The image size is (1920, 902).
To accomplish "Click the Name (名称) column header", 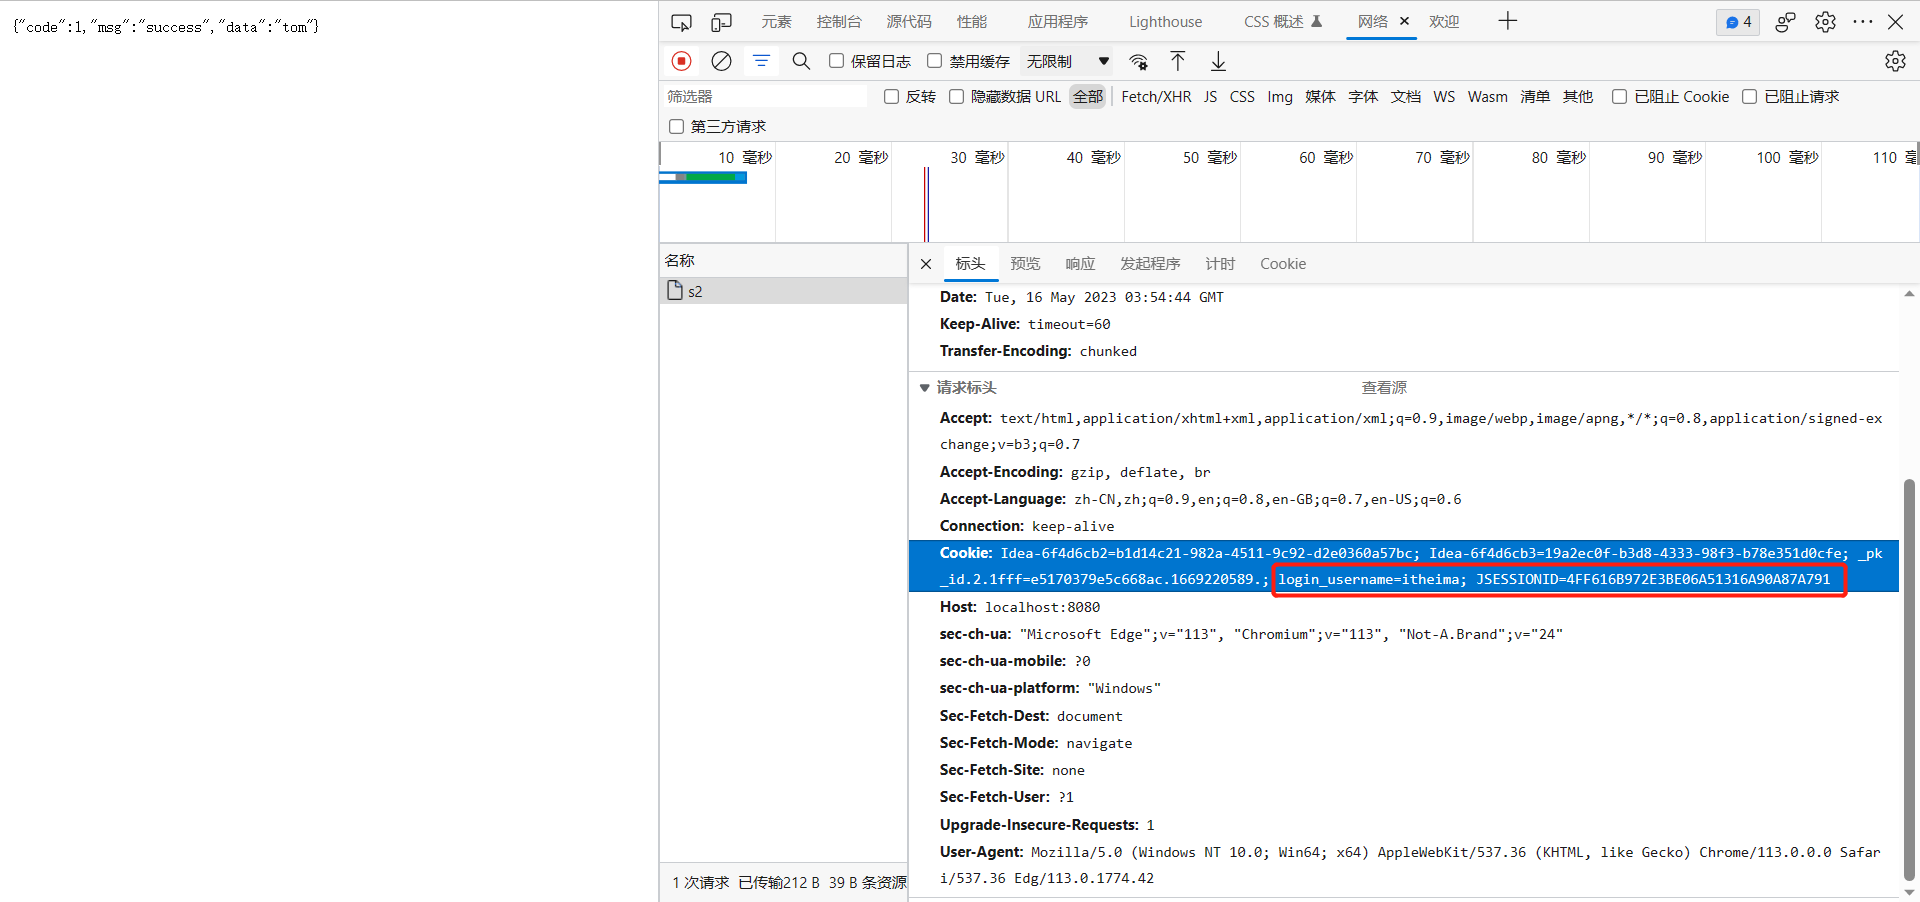I will (x=783, y=260).
